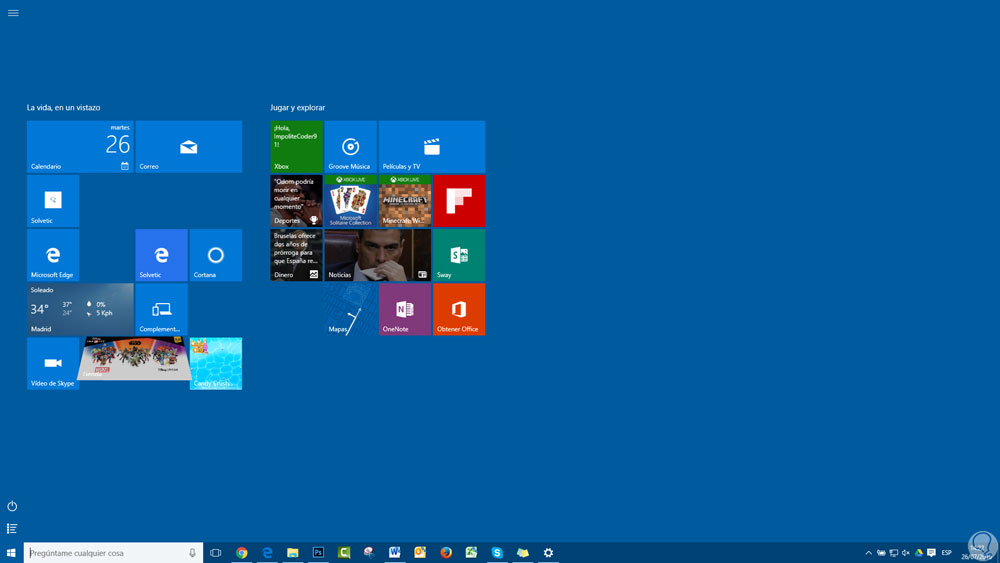Viewport: 1000px width, 563px height.
Task: Show hidden system tray icons
Action: tap(868, 553)
